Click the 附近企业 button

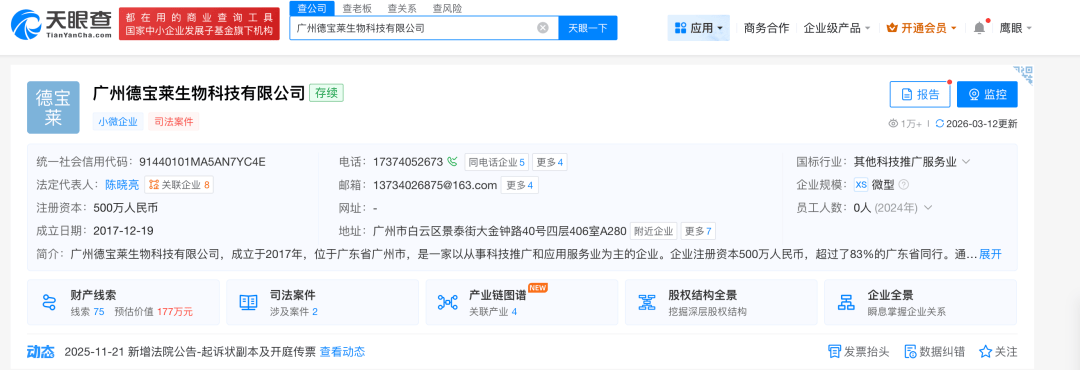click(654, 231)
